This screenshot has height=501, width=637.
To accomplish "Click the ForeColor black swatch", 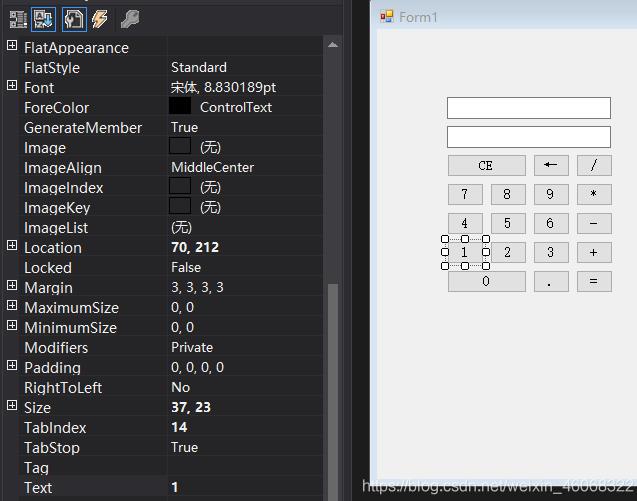I will (x=180, y=106).
